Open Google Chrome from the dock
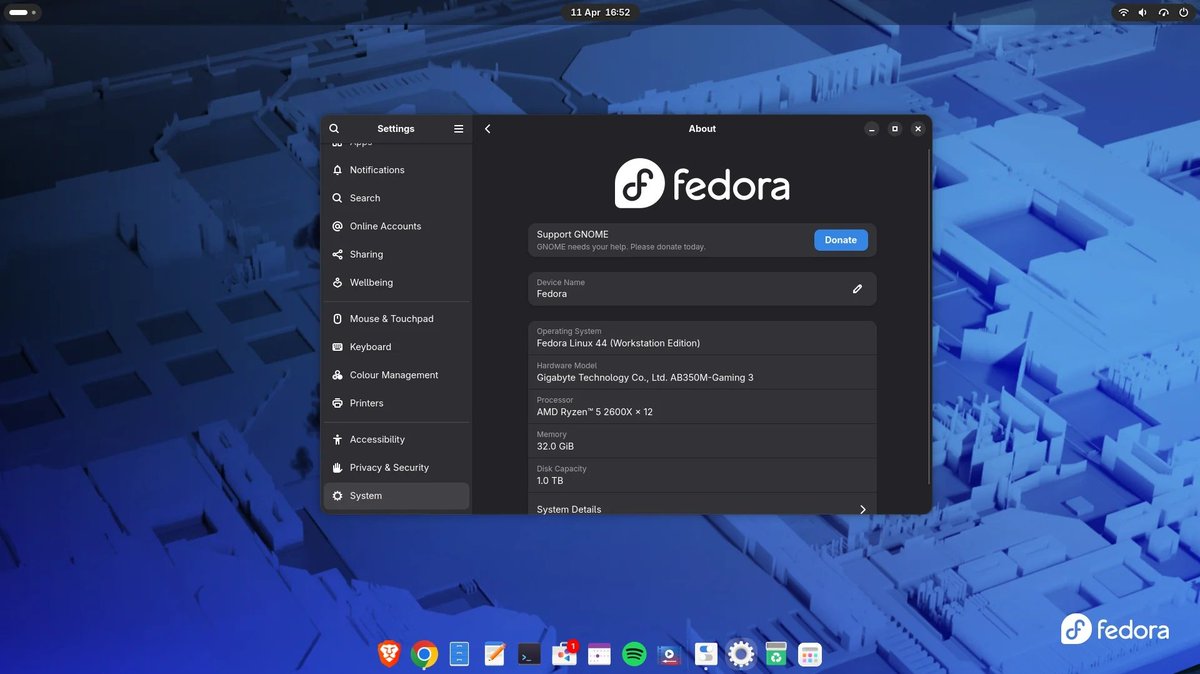Viewport: 1200px width, 674px height. pos(424,654)
